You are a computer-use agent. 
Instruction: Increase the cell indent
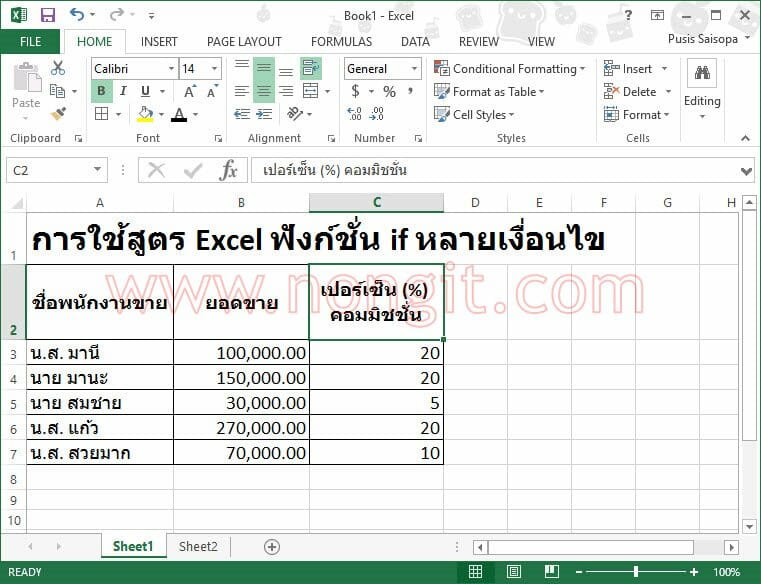[x=264, y=114]
